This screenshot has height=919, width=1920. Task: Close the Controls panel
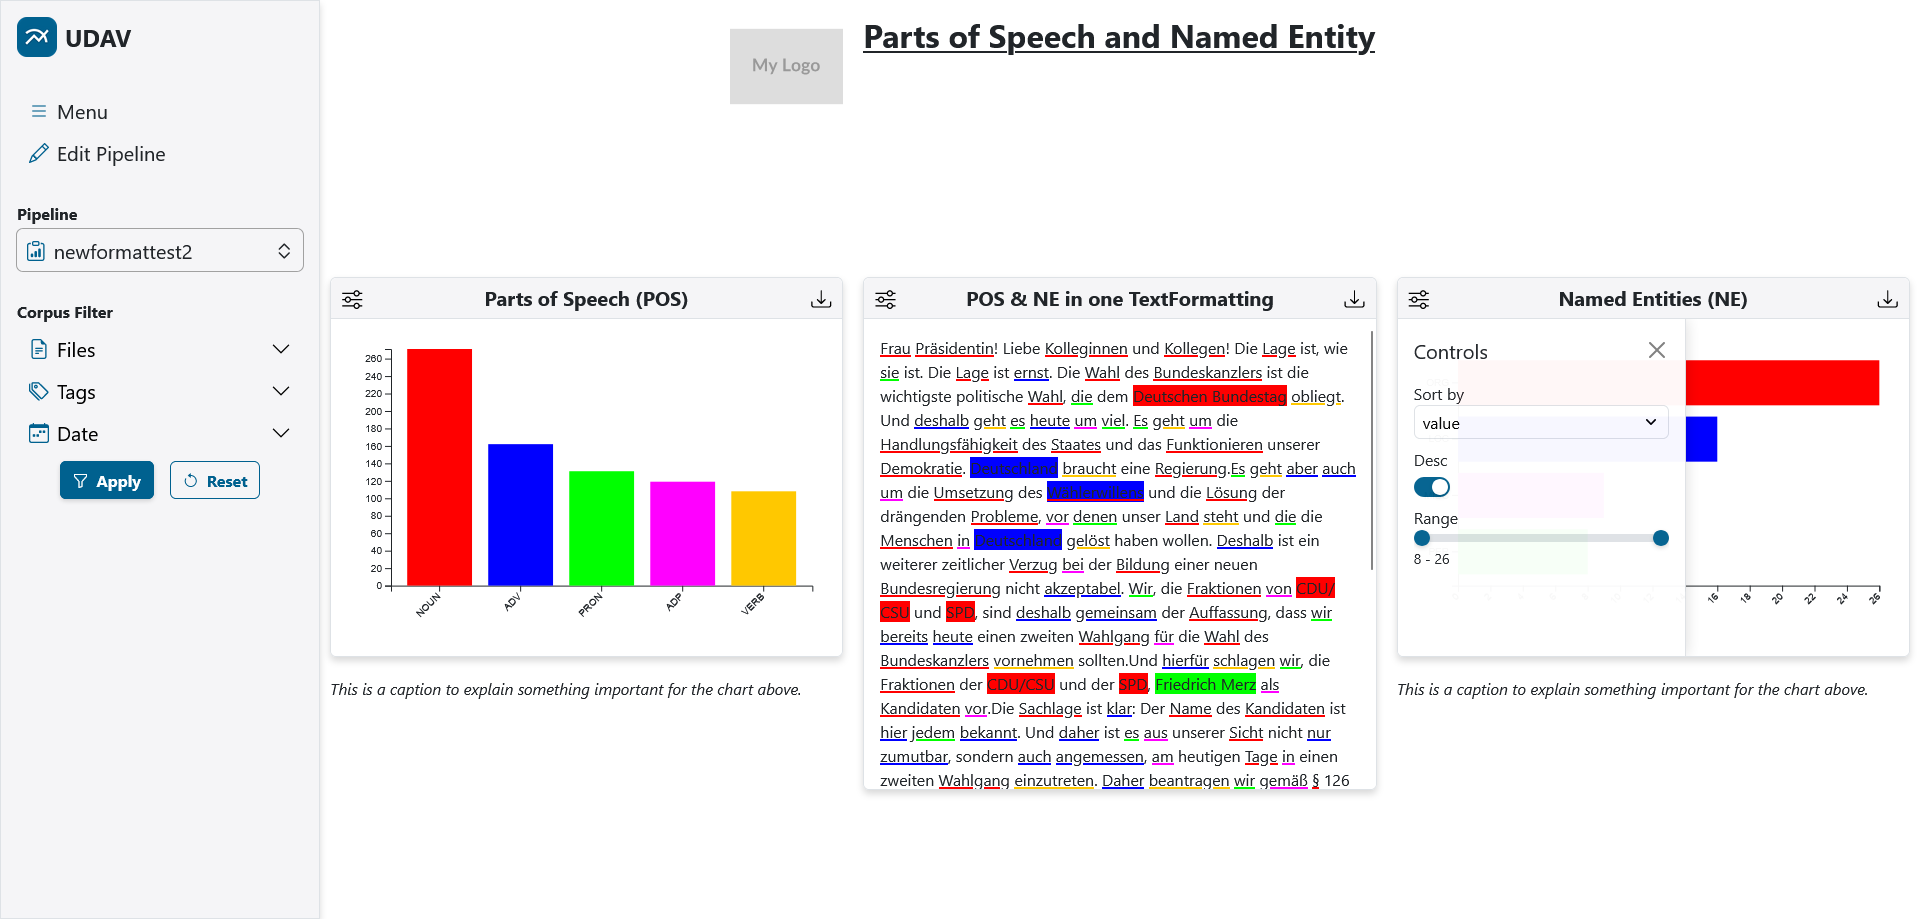1656,350
